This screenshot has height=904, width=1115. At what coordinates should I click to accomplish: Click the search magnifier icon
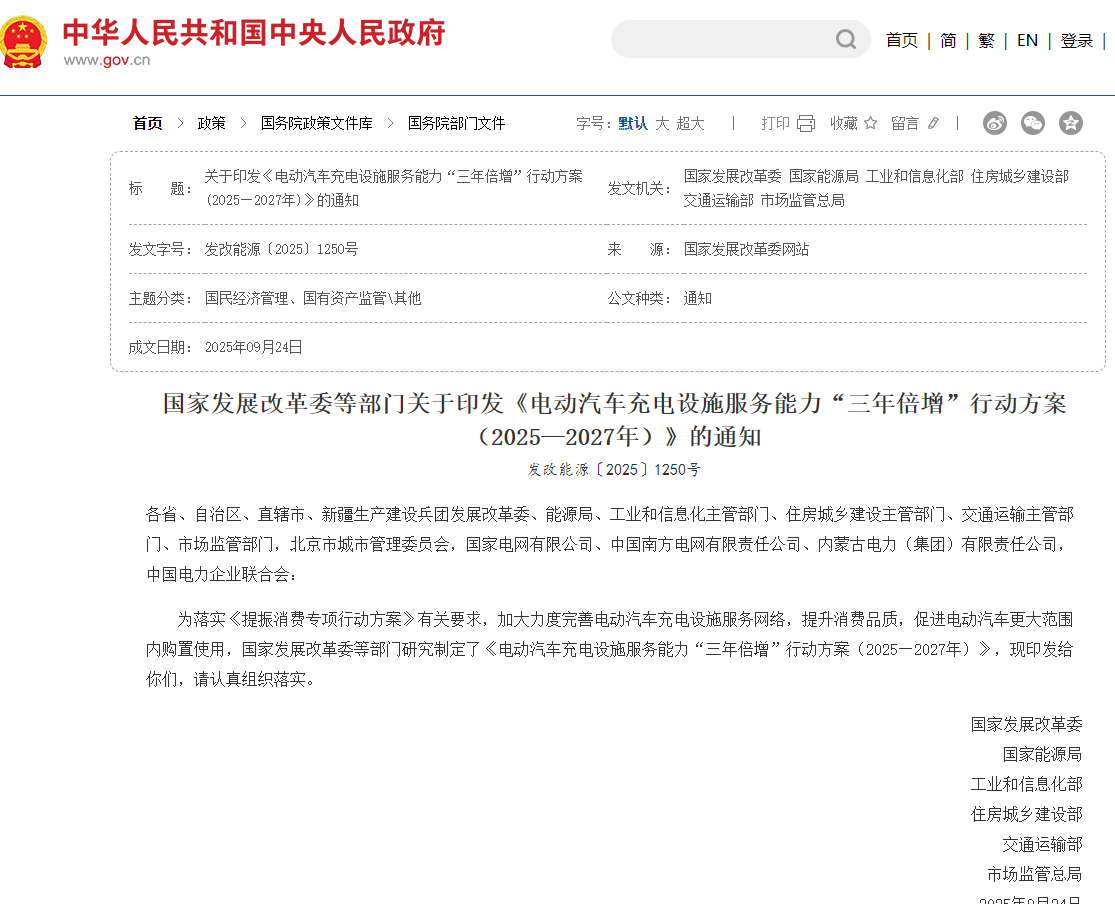pos(845,39)
